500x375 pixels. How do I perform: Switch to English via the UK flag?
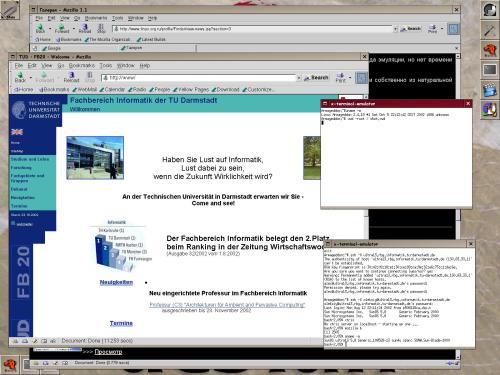17,132
